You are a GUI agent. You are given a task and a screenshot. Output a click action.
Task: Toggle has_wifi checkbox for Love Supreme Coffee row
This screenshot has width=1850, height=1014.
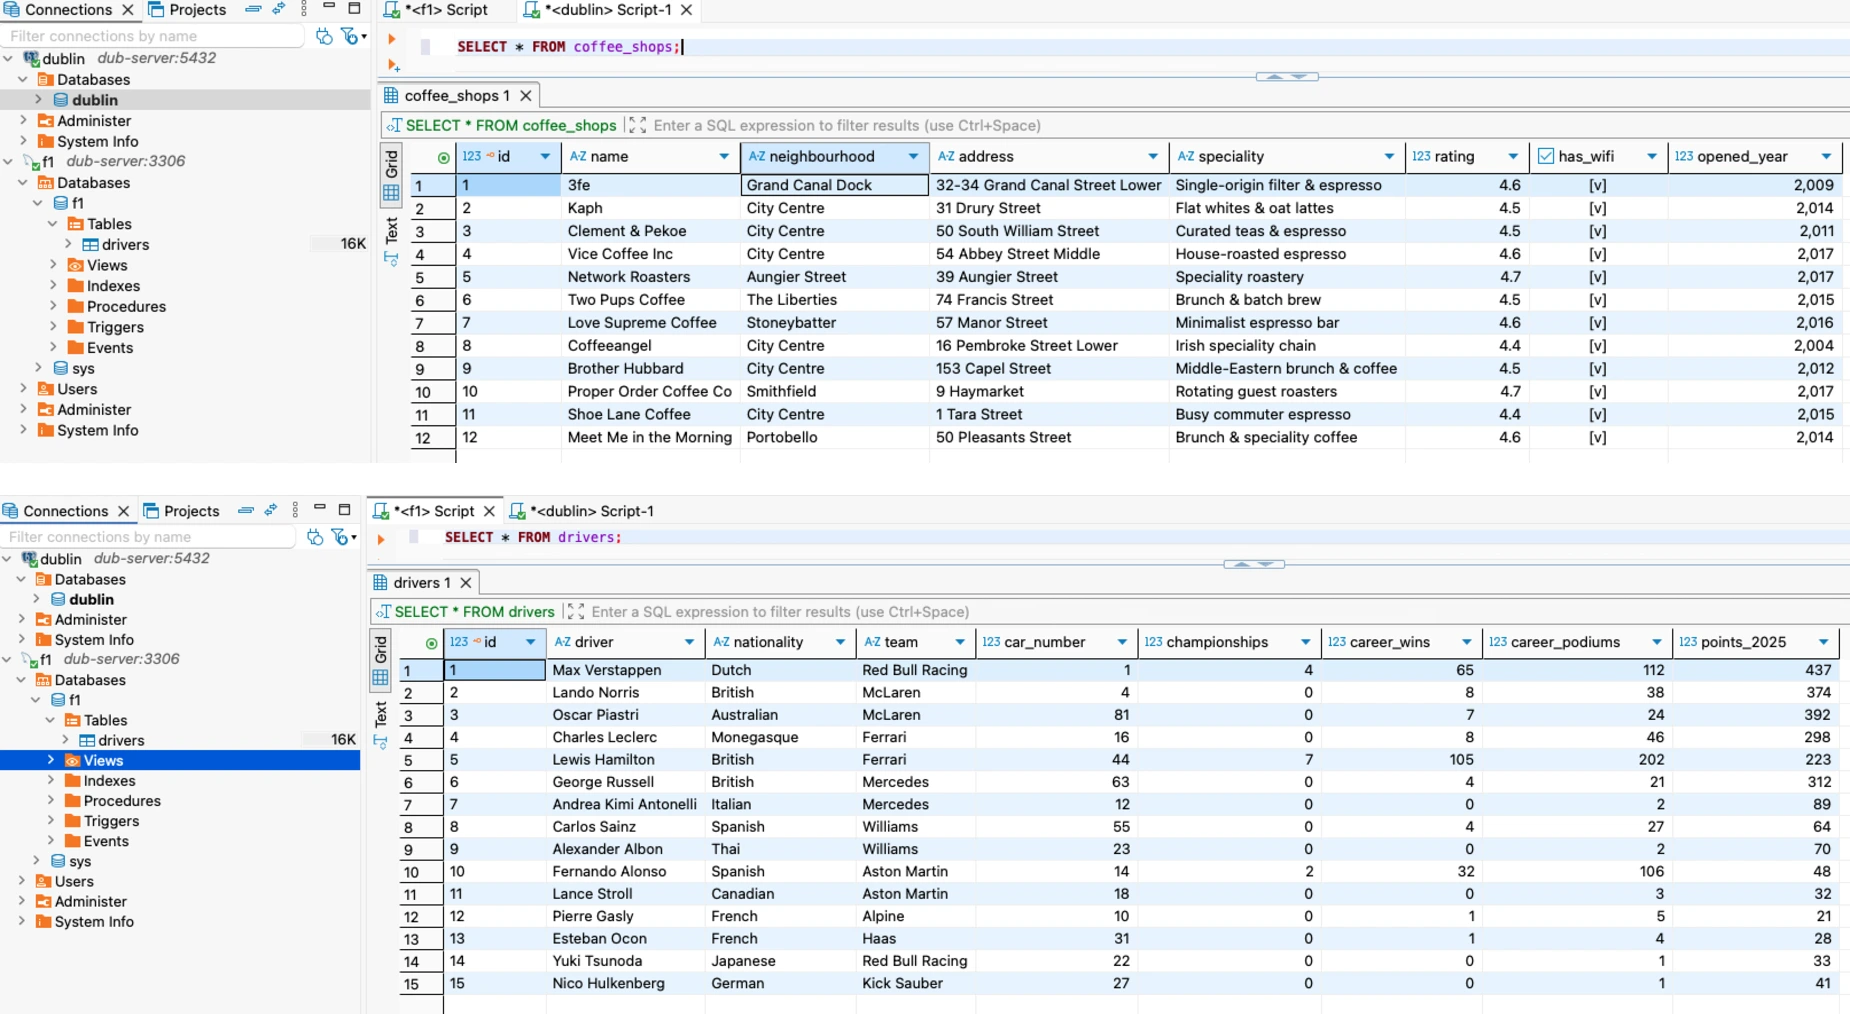[1597, 323]
